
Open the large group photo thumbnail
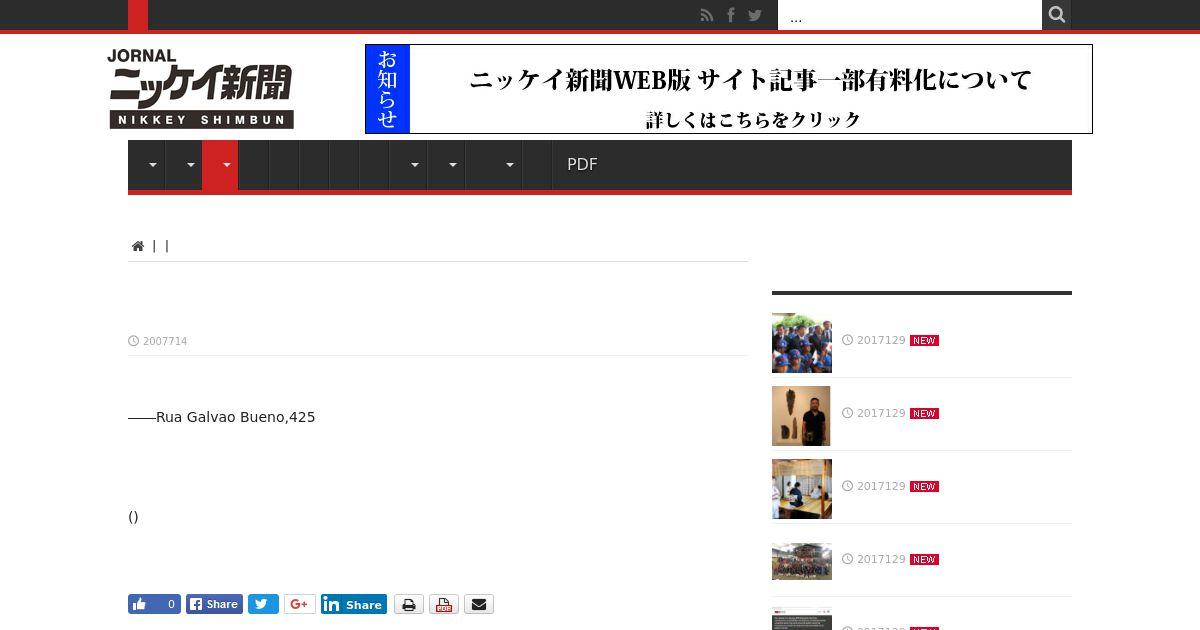click(801, 561)
